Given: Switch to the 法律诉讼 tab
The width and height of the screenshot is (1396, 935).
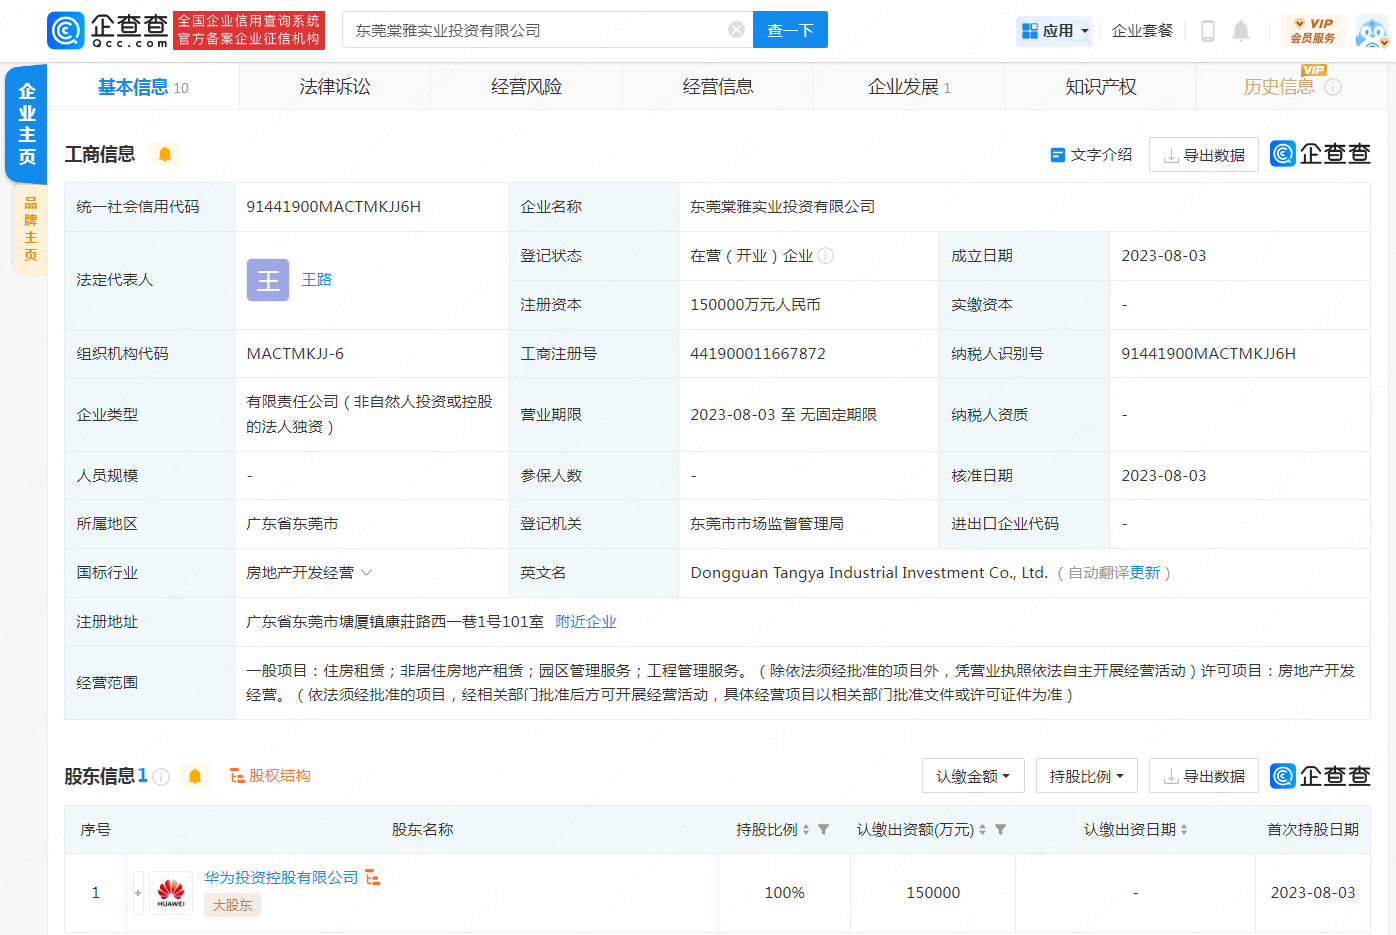Looking at the screenshot, I should pos(335,87).
